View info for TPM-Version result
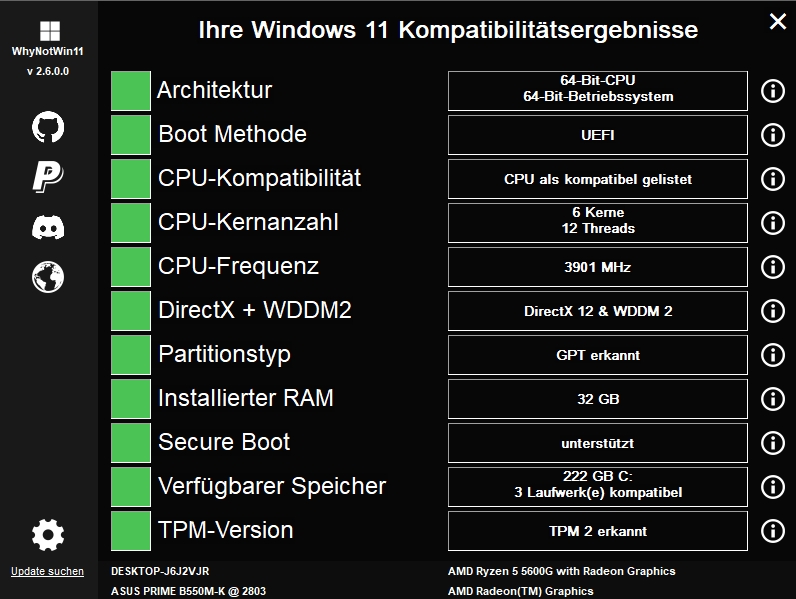Screen dimensions: 796x599 [x=772, y=531]
